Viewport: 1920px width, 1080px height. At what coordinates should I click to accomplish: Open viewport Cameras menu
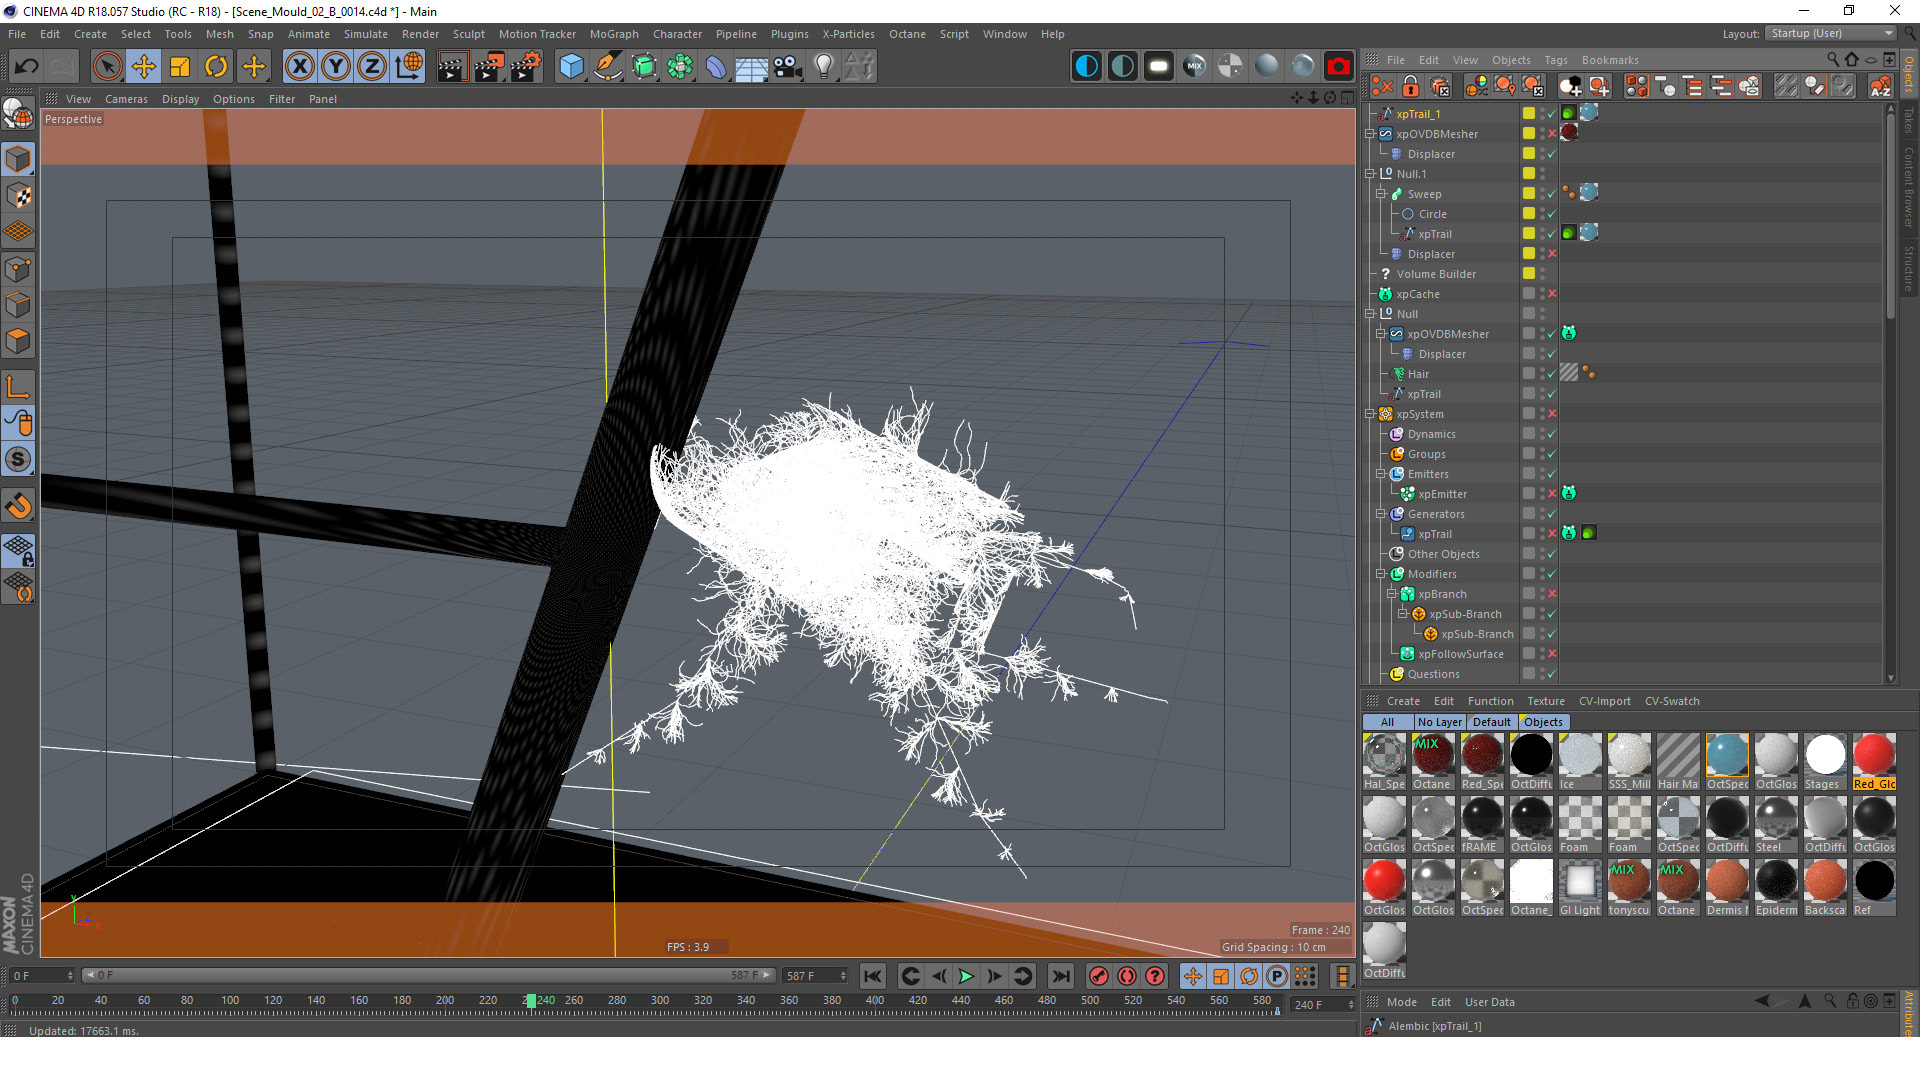coord(126,99)
